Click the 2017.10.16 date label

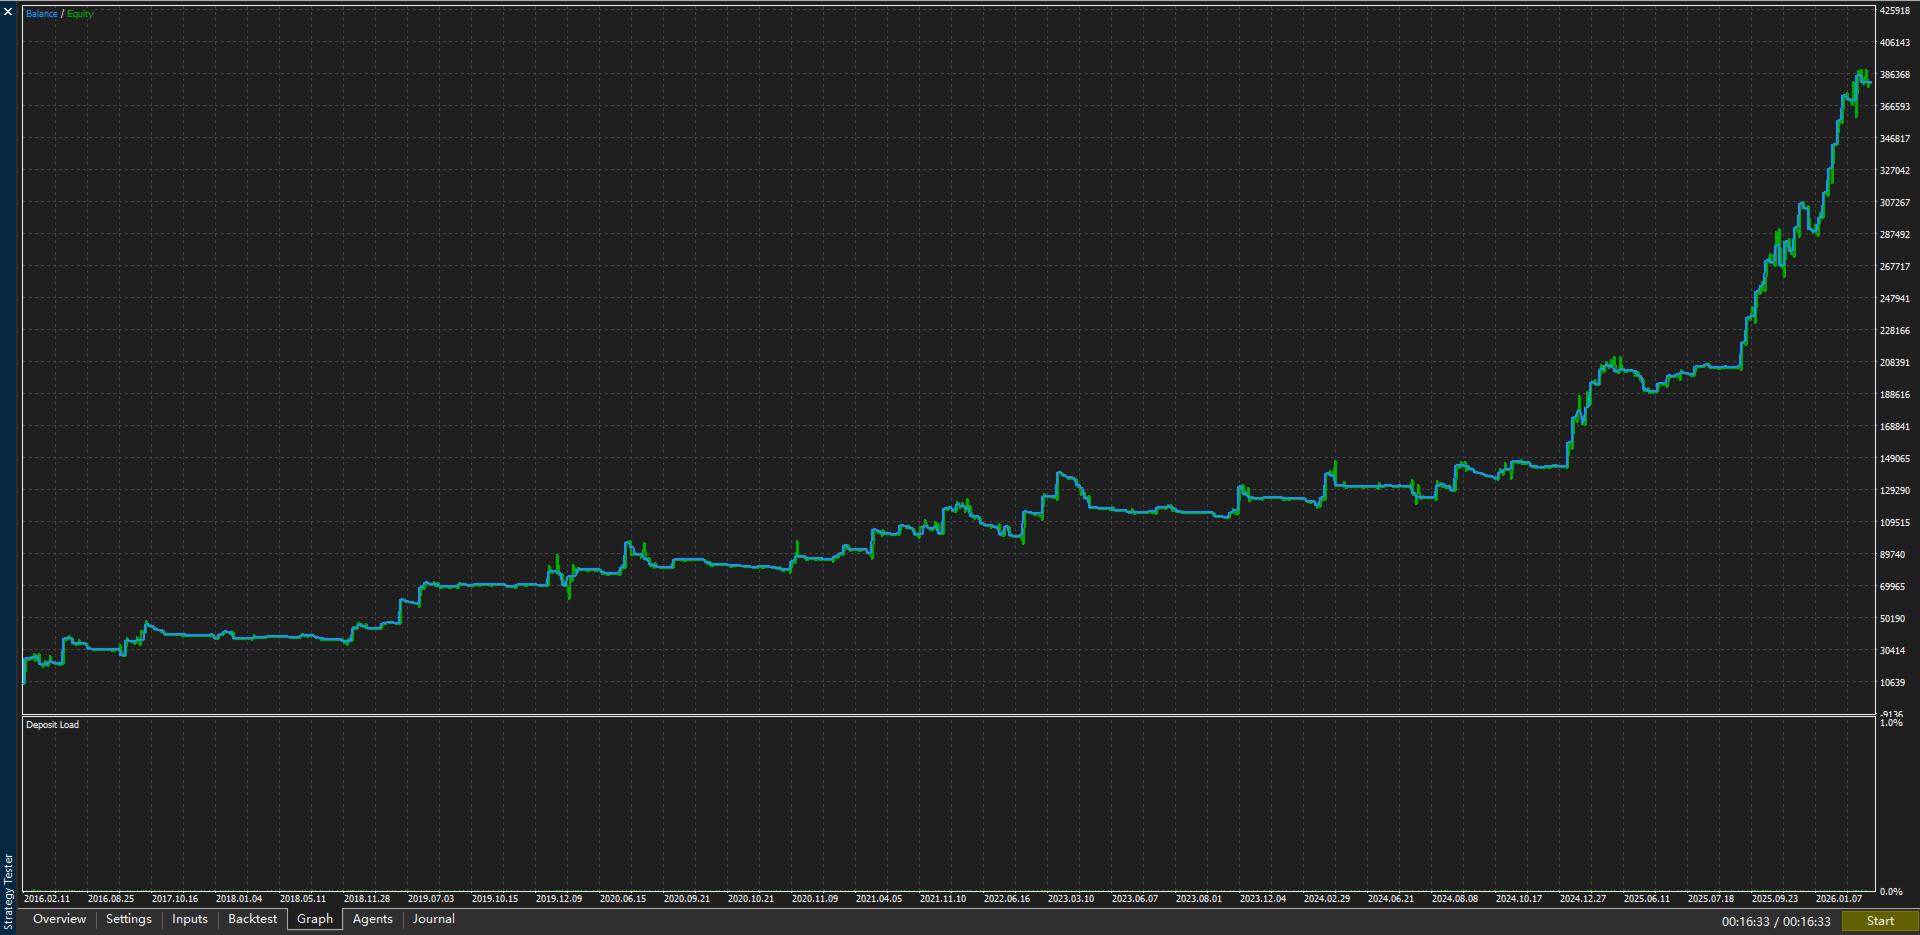(x=175, y=899)
